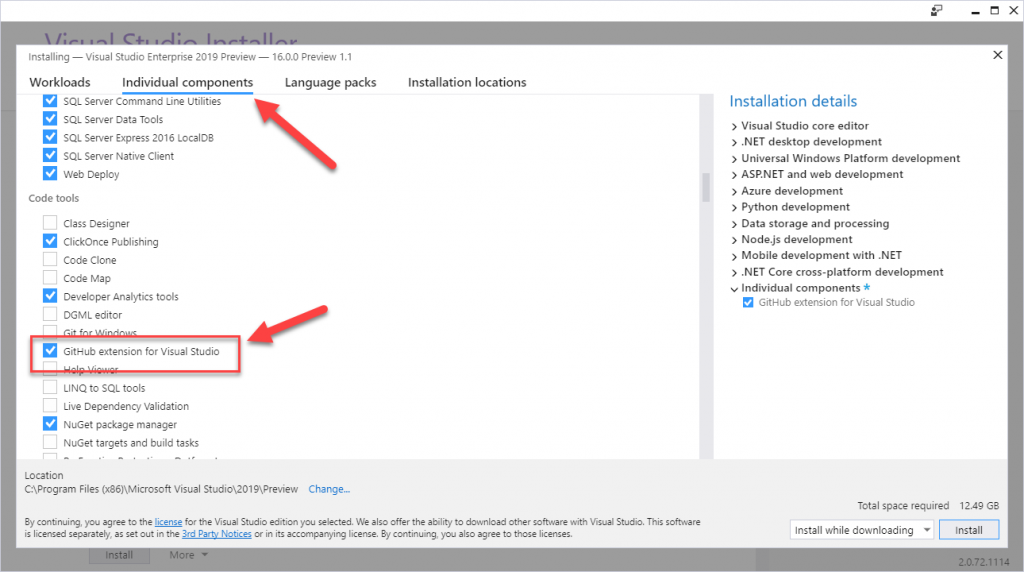Enable LINQ to SQL tools checkbox
This screenshot has width=1024, height=572.
(50, 387)
